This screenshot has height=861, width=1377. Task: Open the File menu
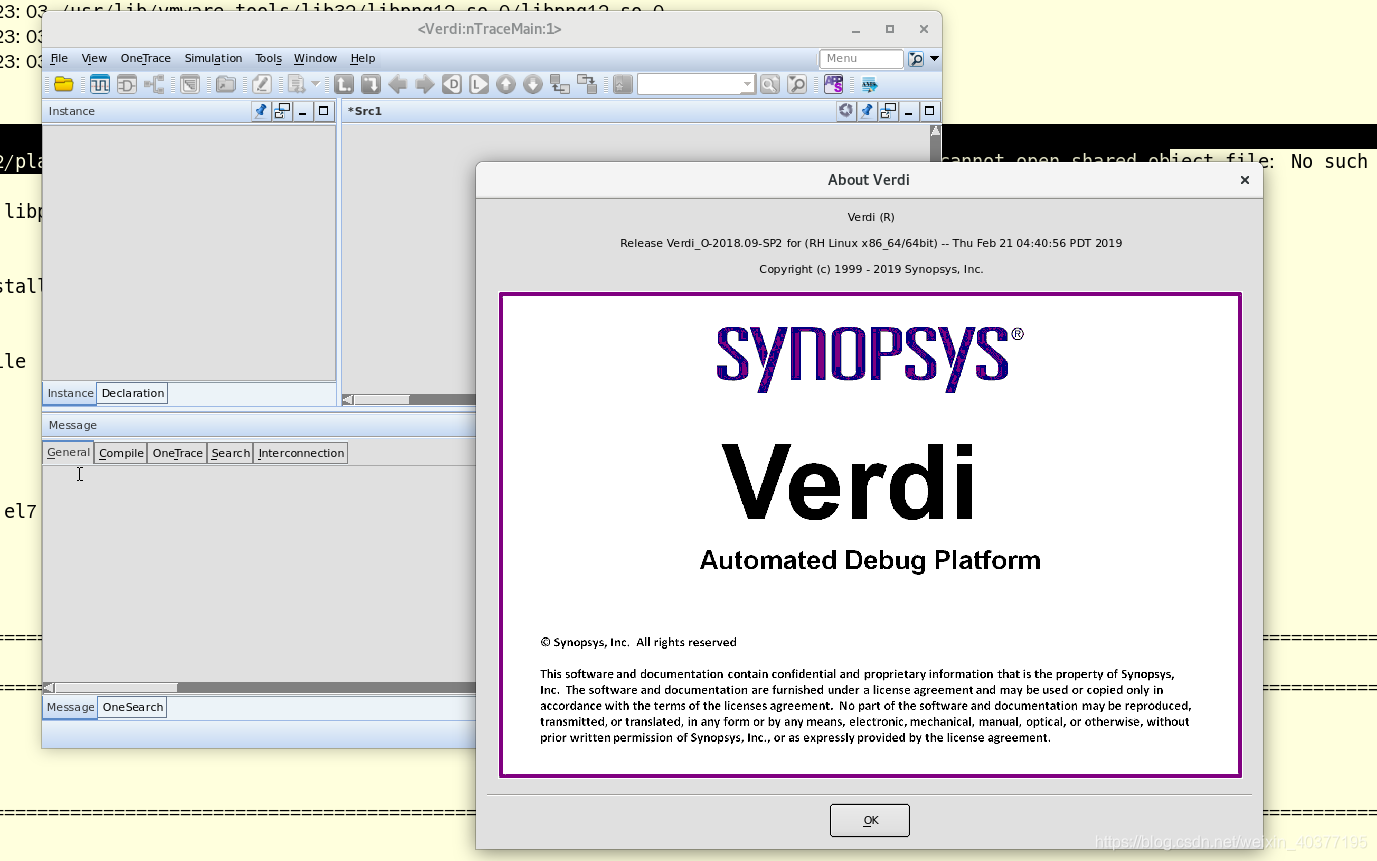coord(59,59)
